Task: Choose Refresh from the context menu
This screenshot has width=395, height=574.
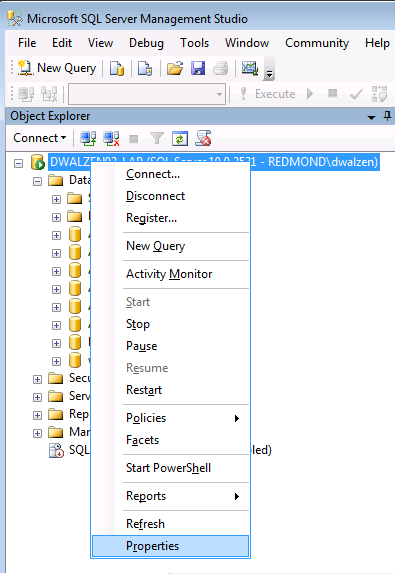Action: [x=171, y=524]
